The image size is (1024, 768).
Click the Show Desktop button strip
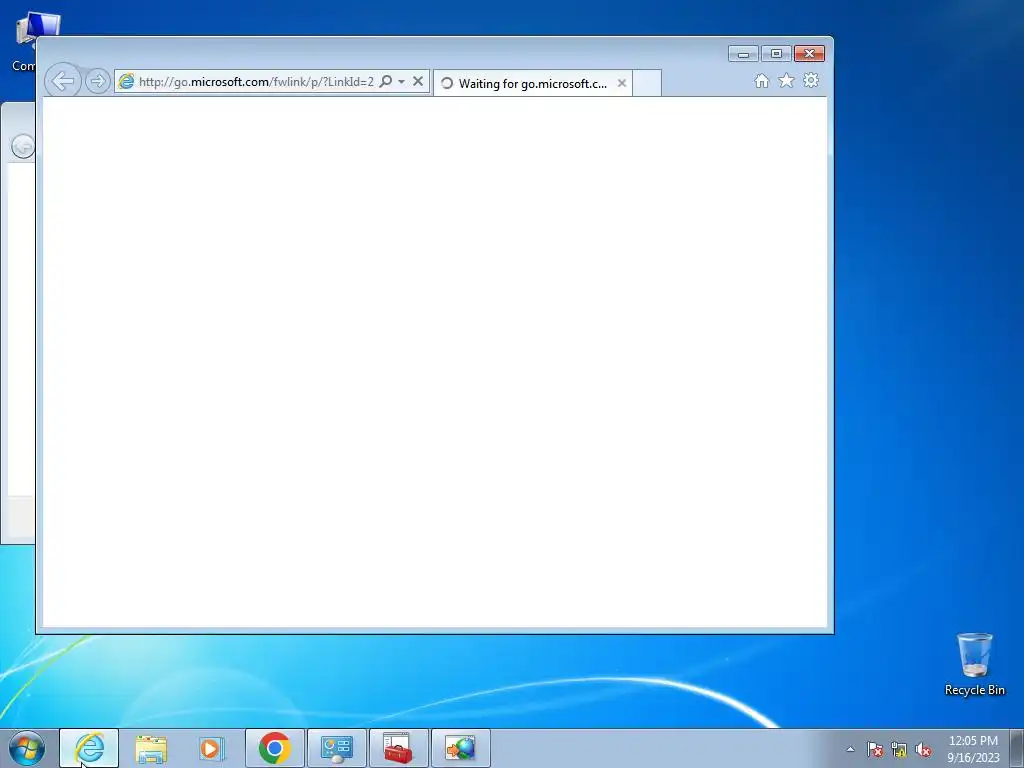coord(1017,749)
